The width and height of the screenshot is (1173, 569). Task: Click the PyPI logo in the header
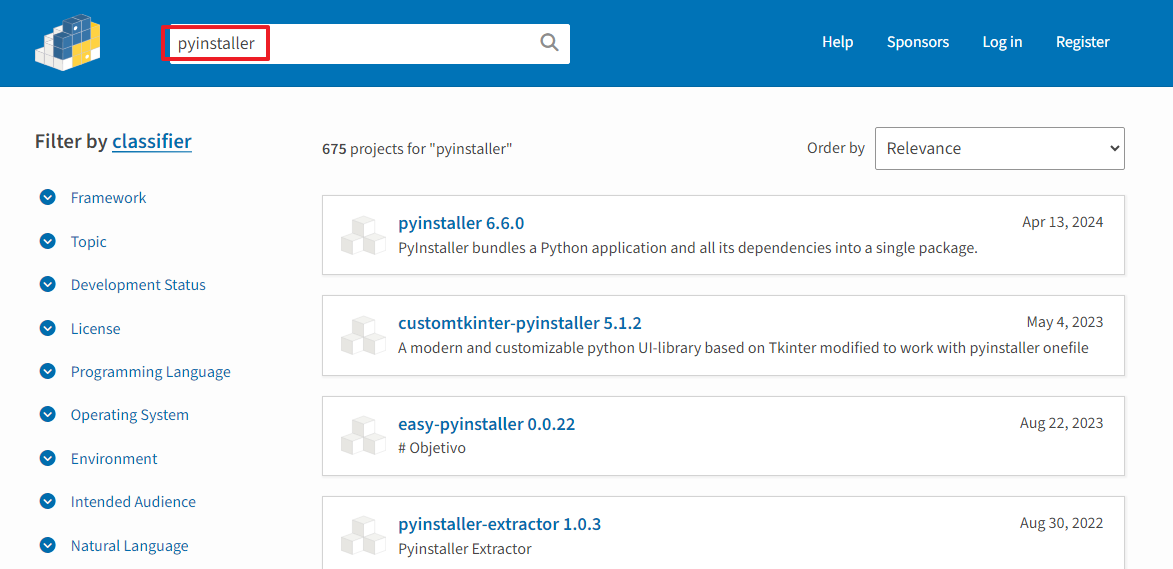pyautogui.click(x=68, y=43)
